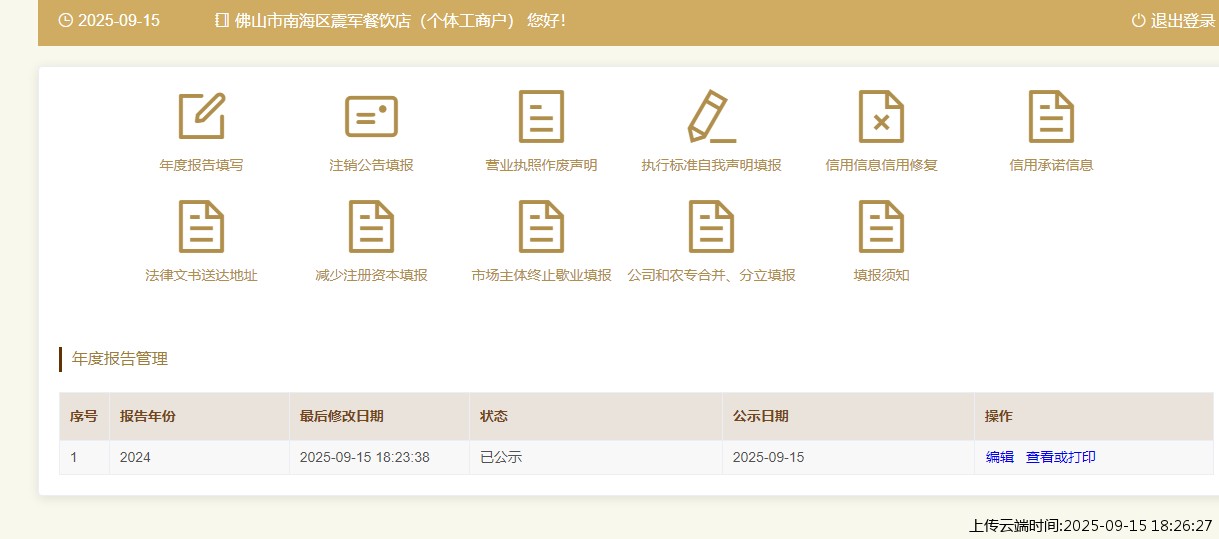
Task: Open the 法律文书送达地址 document icon
Action: click(x=201, y=226)
